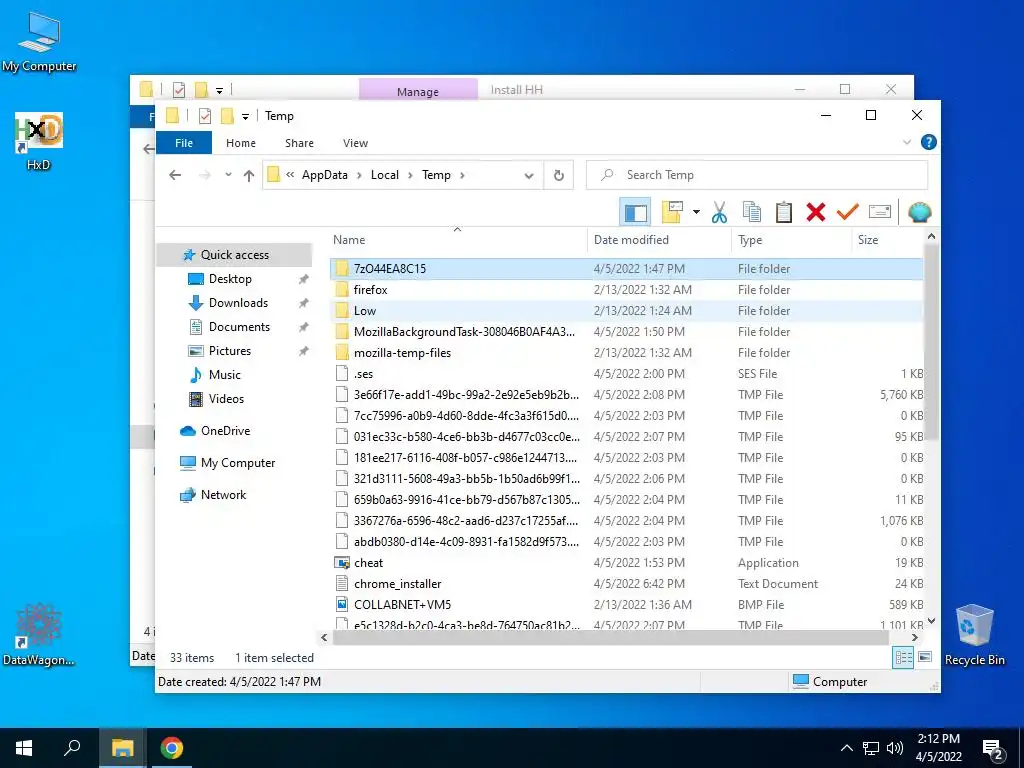Click the orange checkmark Properties icon
1024x768 pixels.
tap(848, 212)
